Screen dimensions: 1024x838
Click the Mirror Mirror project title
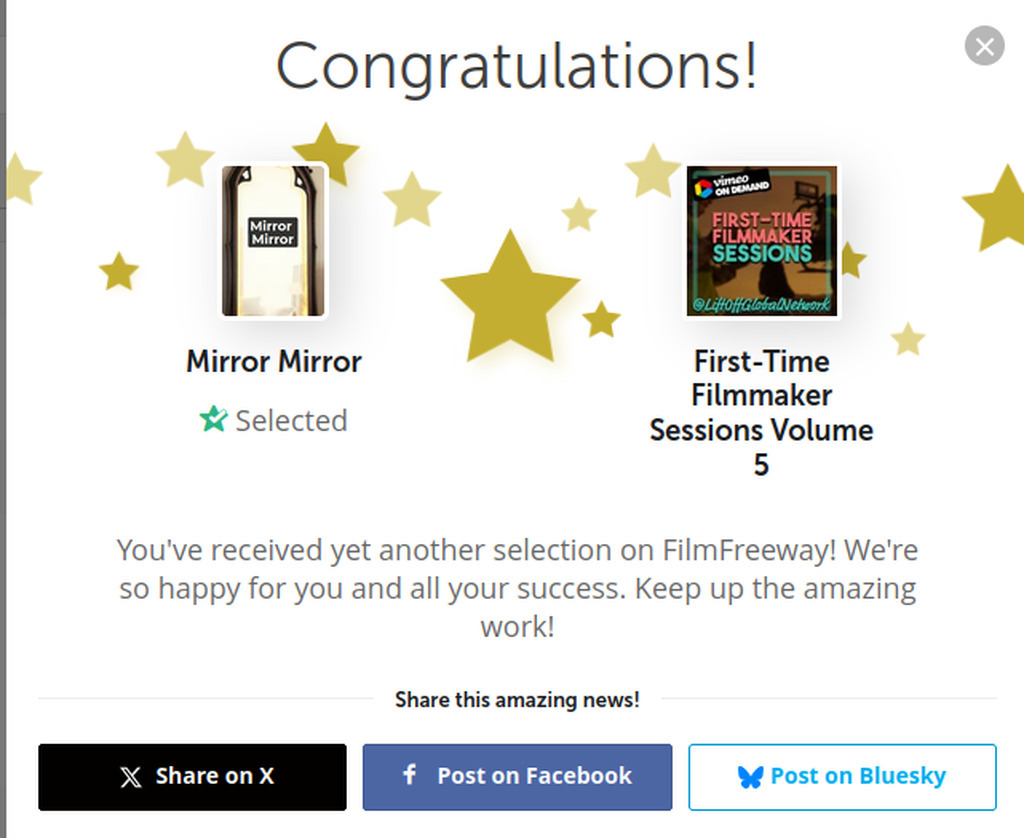click(x=274, y=362)
